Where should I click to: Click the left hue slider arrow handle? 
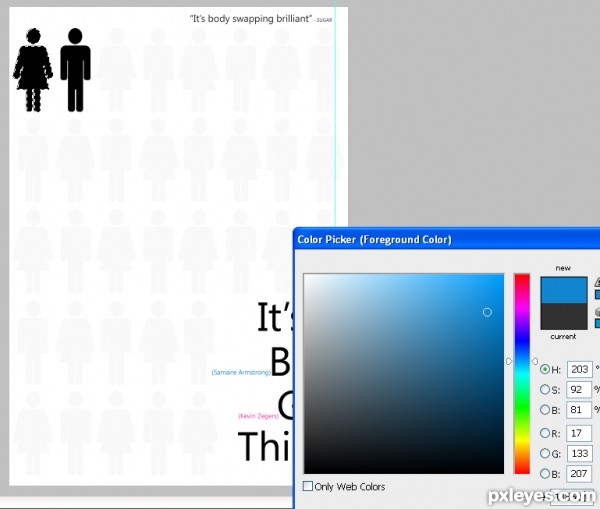[x=509, y=361]
